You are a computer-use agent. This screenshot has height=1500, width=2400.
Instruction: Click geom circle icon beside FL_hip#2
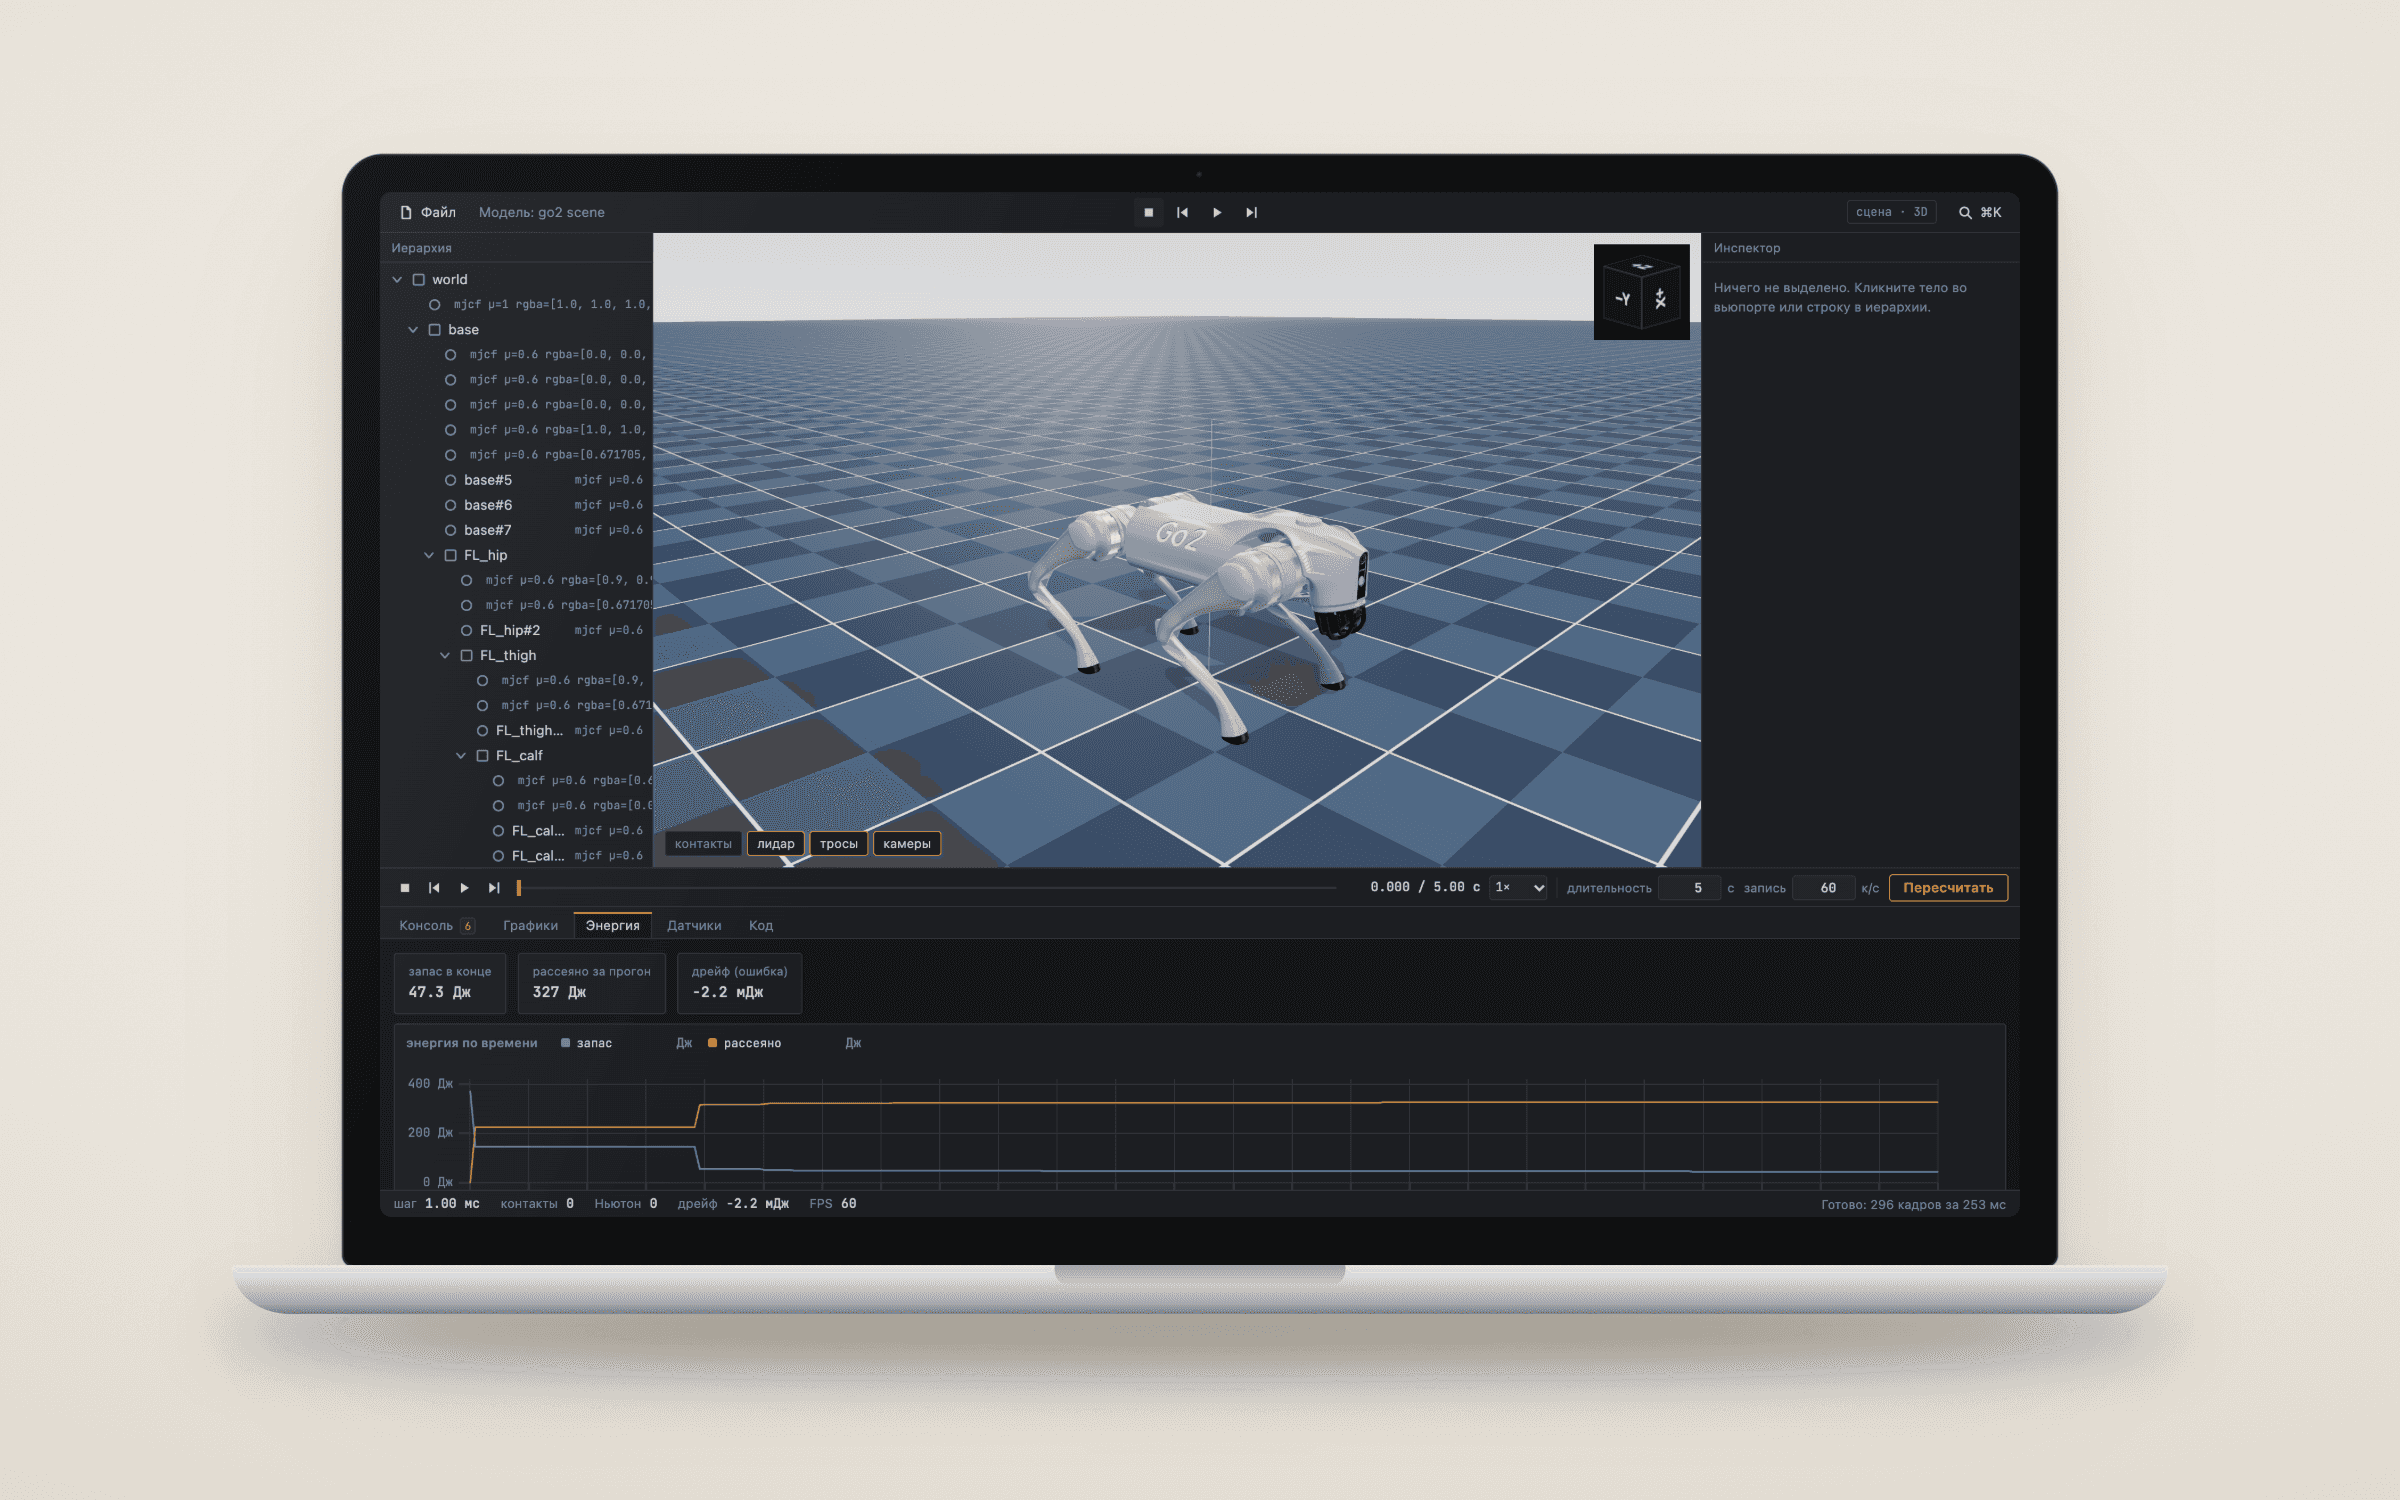click(467, 630)
